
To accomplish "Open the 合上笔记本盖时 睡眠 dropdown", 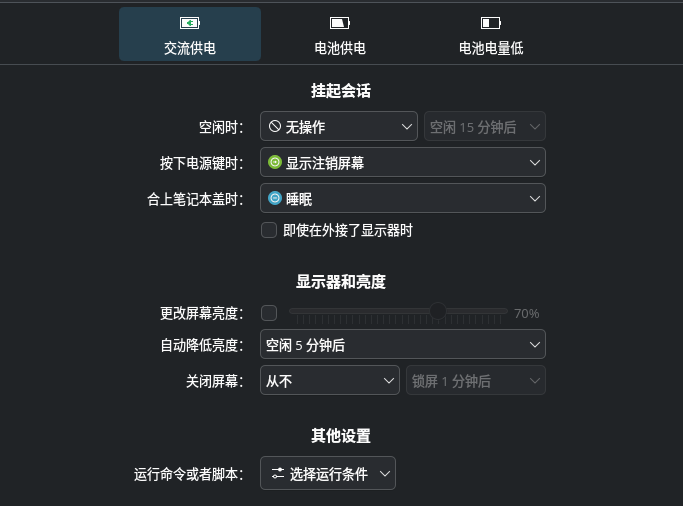I will [402, 198].
